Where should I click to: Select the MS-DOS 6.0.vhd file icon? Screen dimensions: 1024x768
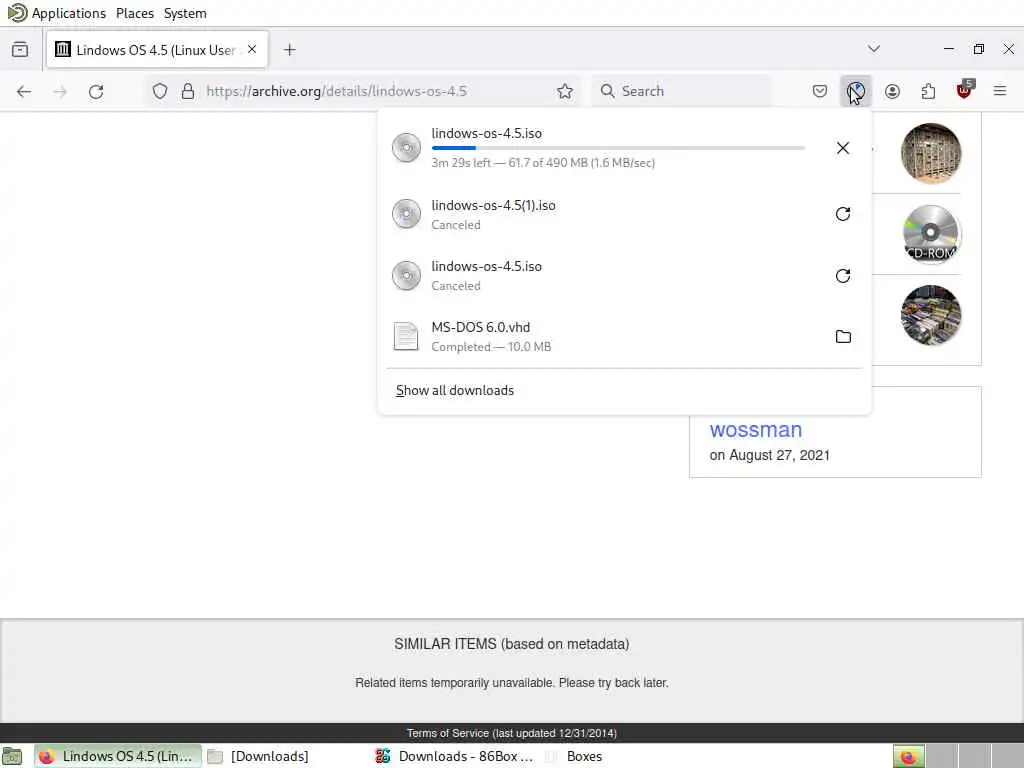pyautogui.click(x=406, y=336)
